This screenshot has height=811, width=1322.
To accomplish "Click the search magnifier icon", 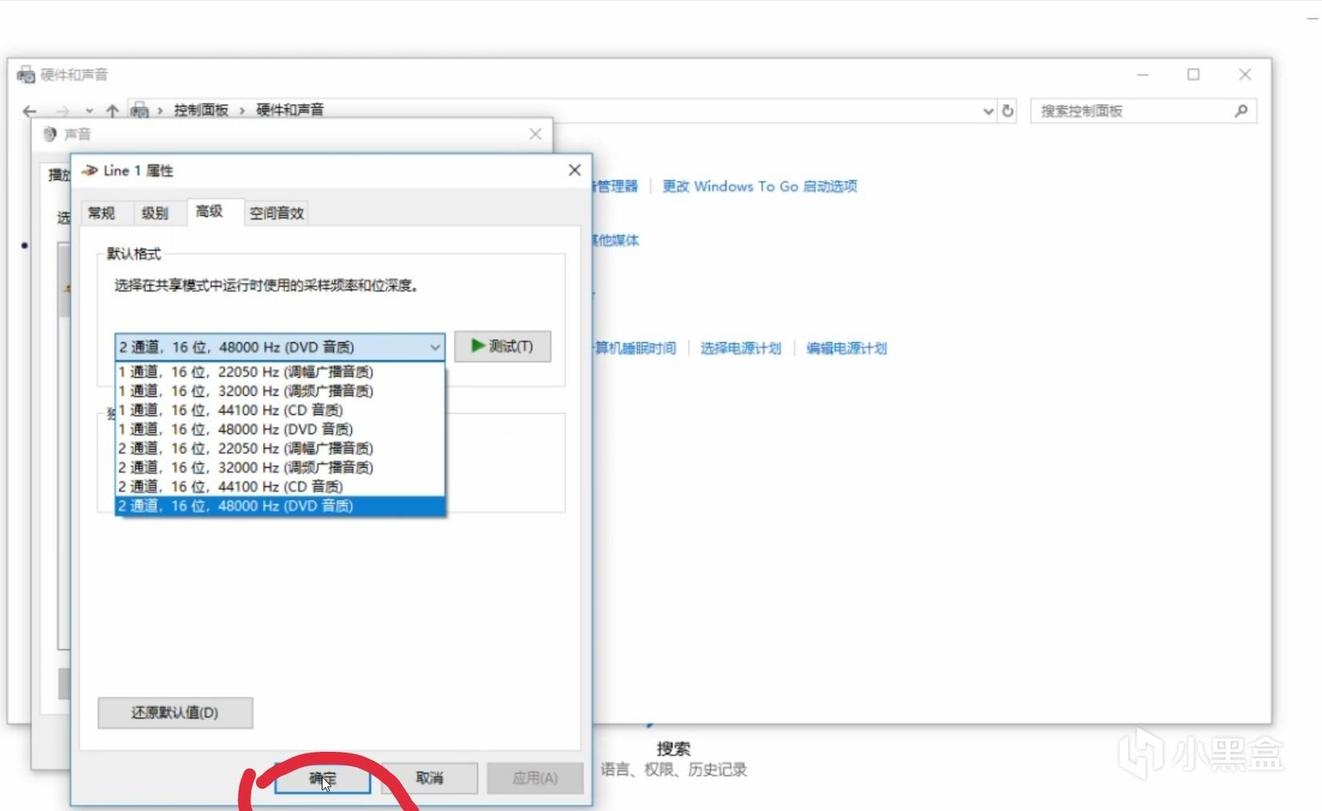I will [x=1241, y=111].
